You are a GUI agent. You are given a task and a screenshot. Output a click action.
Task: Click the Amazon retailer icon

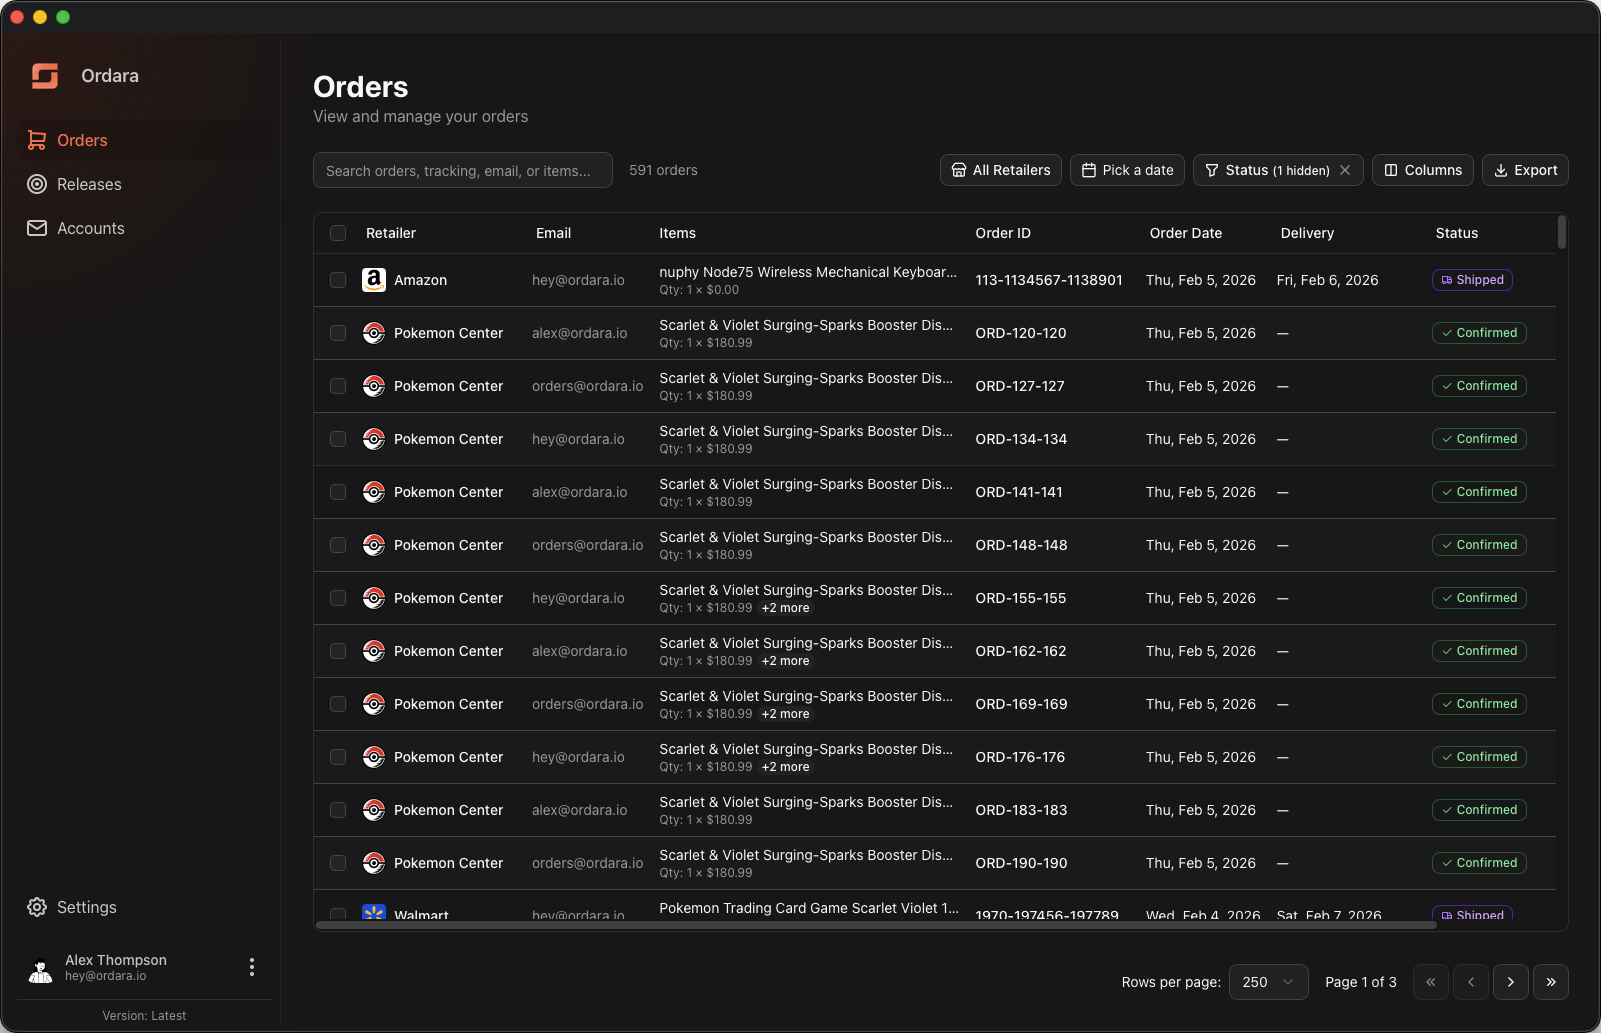(x=373, y=280)
